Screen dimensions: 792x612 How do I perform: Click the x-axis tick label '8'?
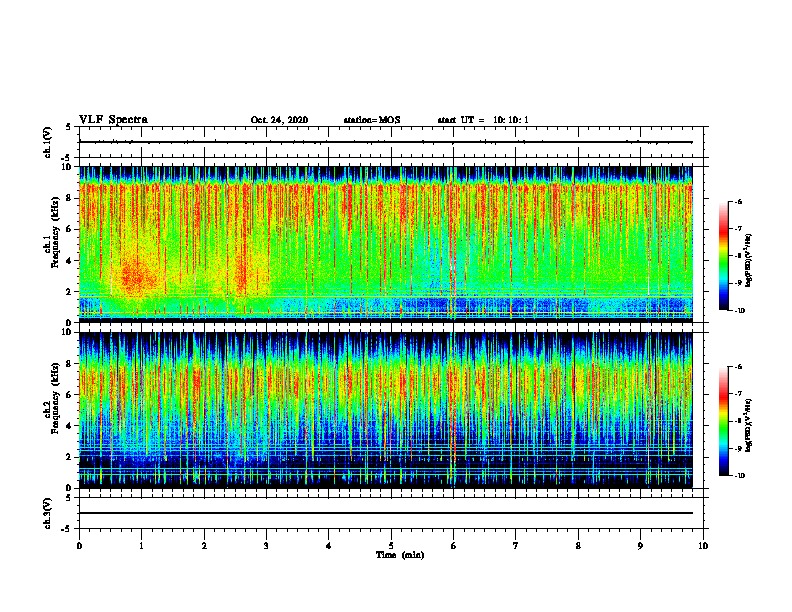pyautogui.click(x=578, y=546)
